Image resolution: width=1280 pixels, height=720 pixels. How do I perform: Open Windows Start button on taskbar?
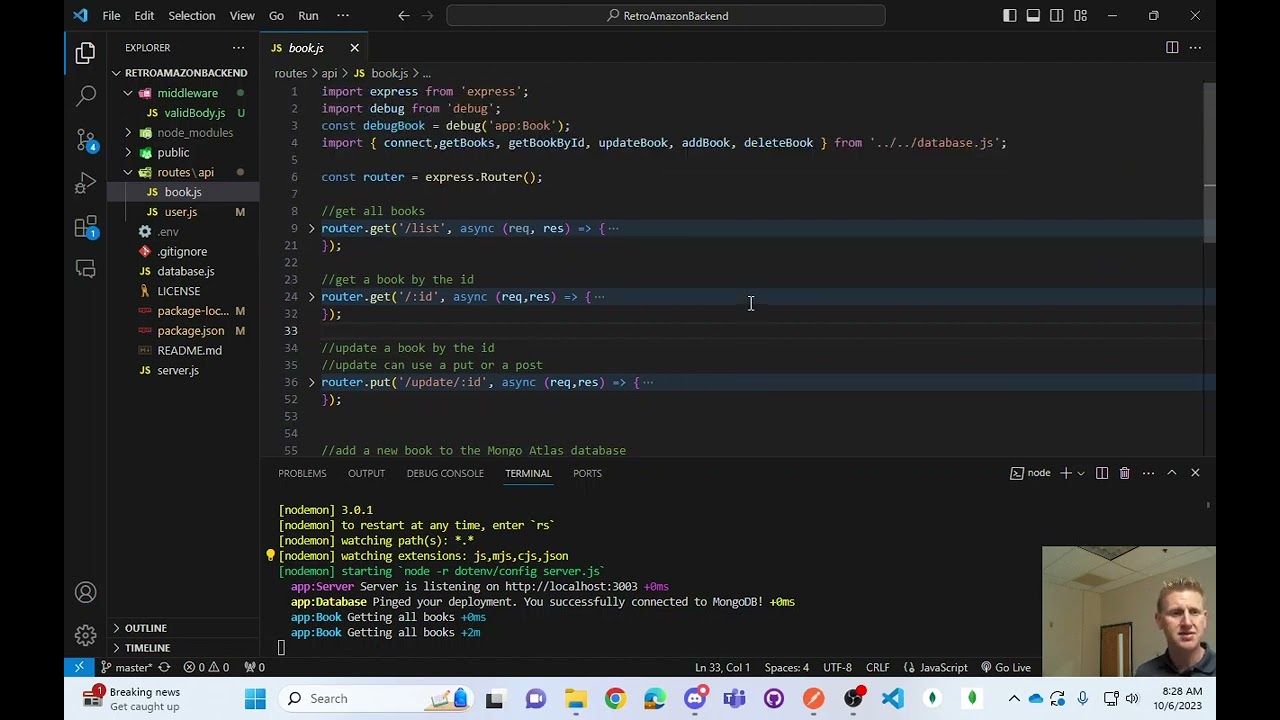click(x=255, y=698)
